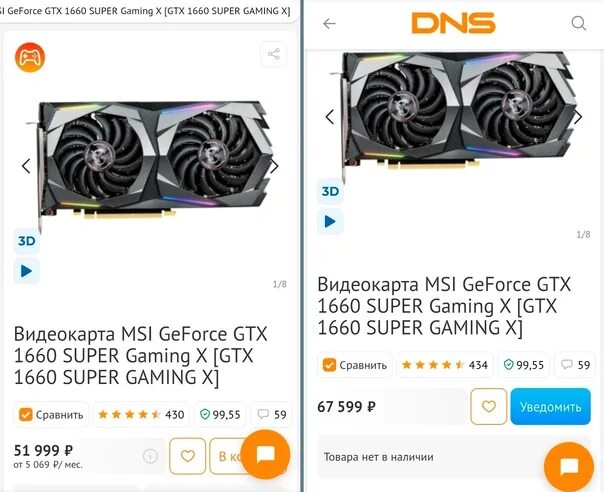This screenshot has height=492, width=604.
Task: Play product video in right screenshot
Action: click(330, 222)
